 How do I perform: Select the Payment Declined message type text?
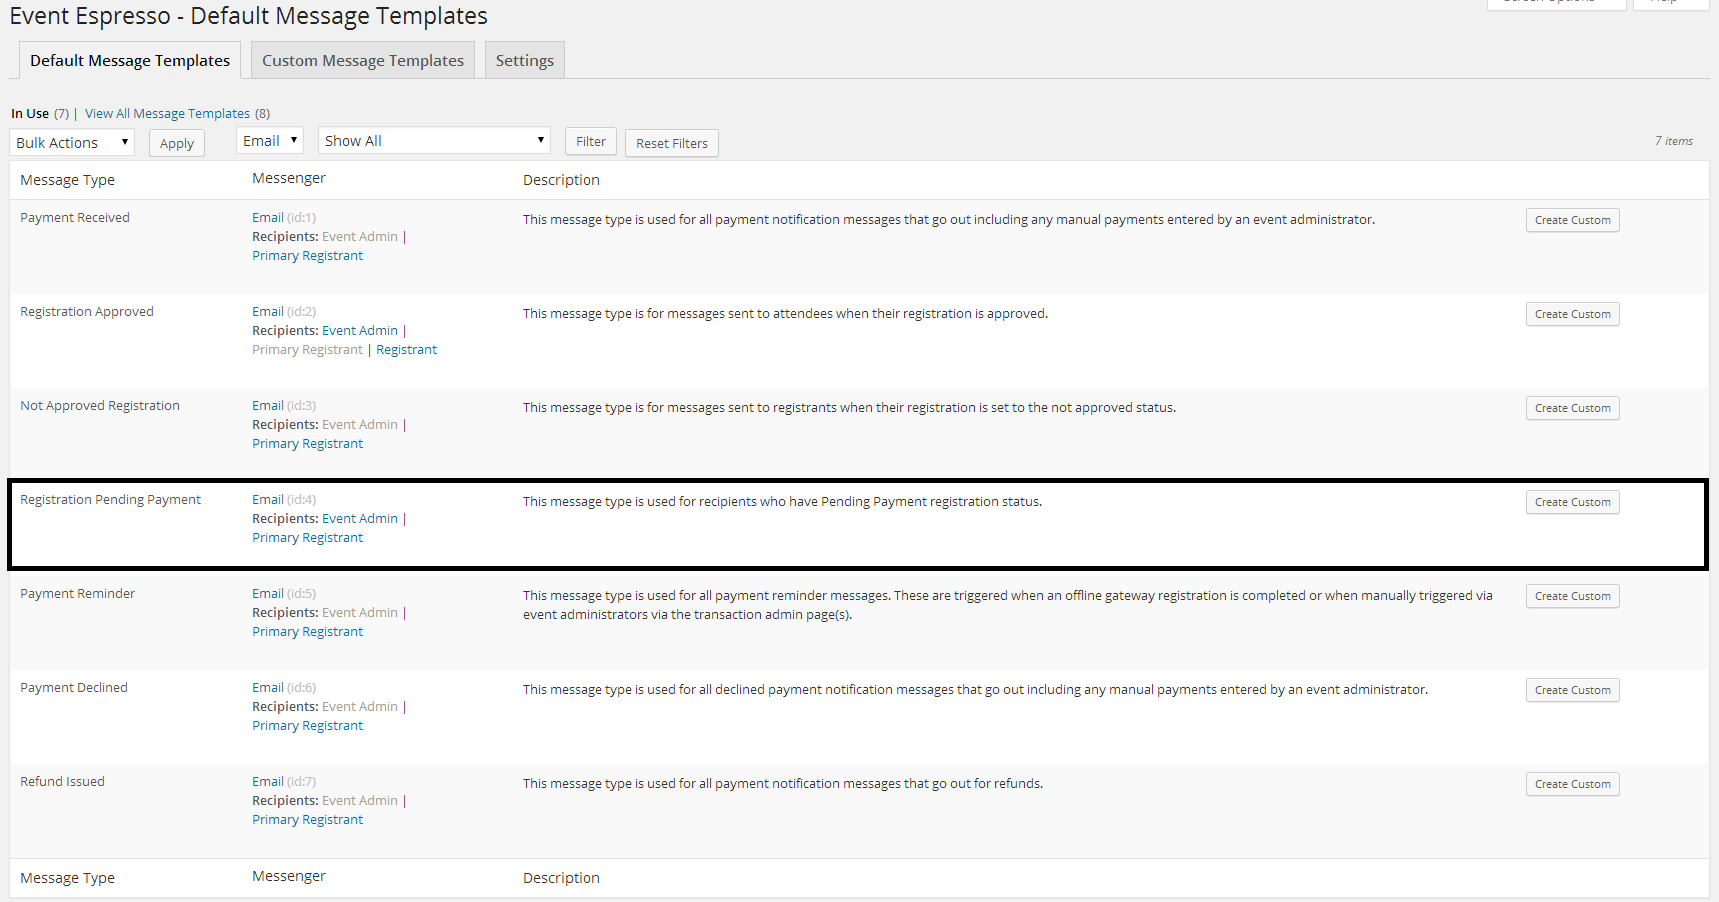coord(74,687)
